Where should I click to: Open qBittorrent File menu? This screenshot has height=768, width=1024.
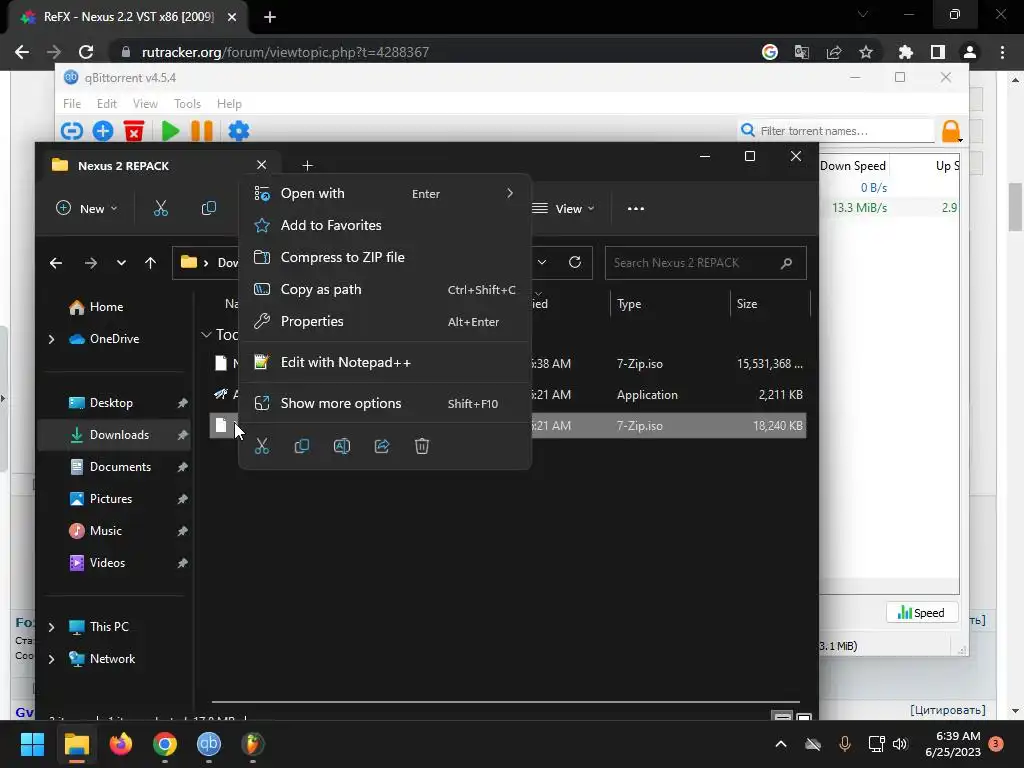tap(72, 104)
